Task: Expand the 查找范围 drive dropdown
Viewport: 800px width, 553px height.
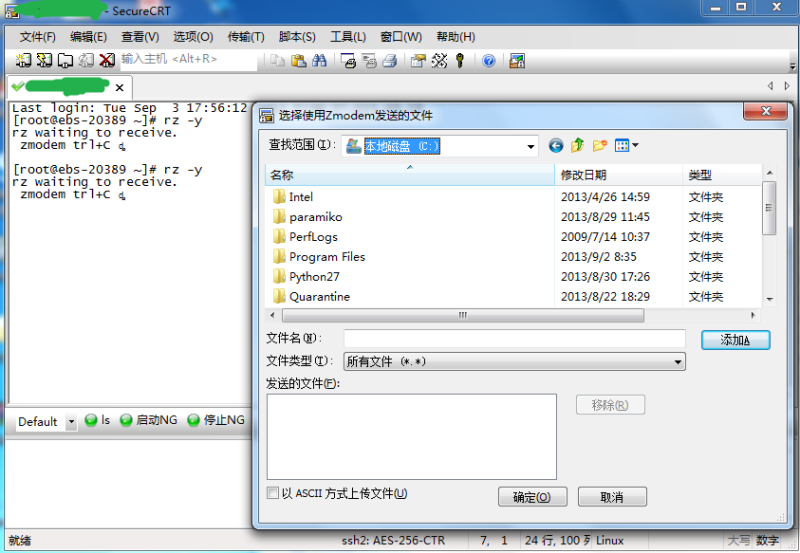Action: pos(531,146)
